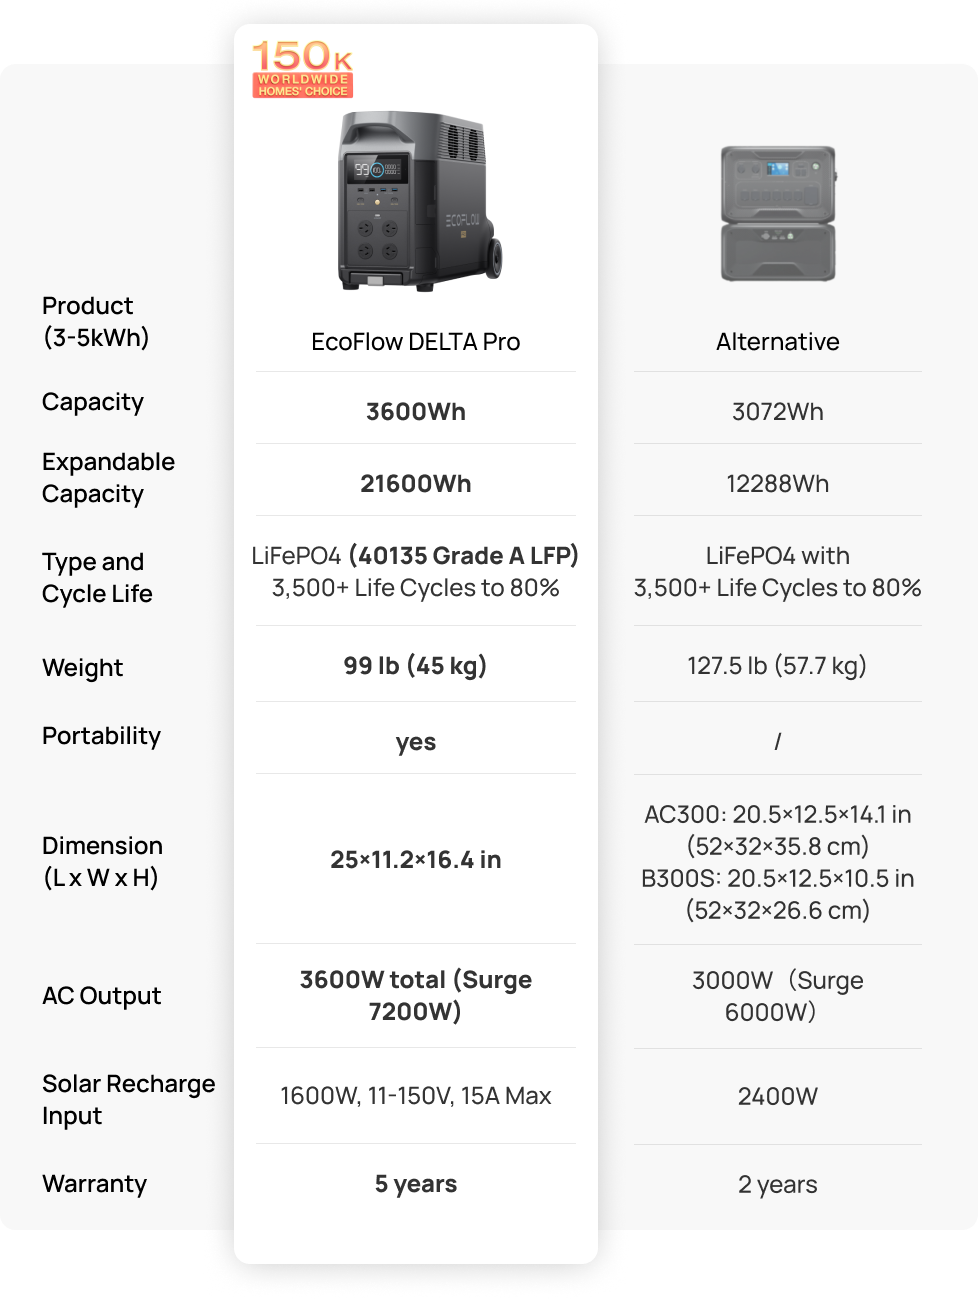
Task: Click the 150K Worldwide Homes' Choice badge
Action: (302, 69)
